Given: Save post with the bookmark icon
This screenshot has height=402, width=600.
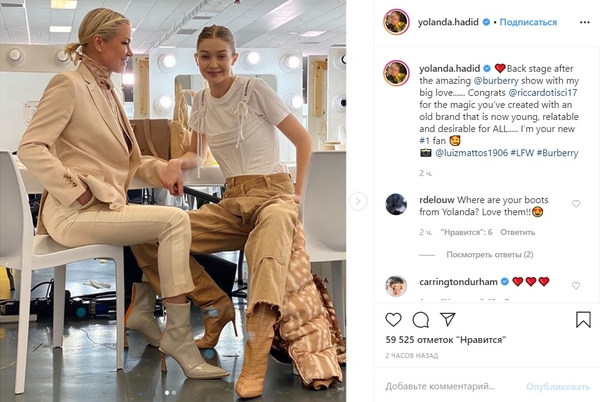Looking at the screenshot, I should 583,319.
